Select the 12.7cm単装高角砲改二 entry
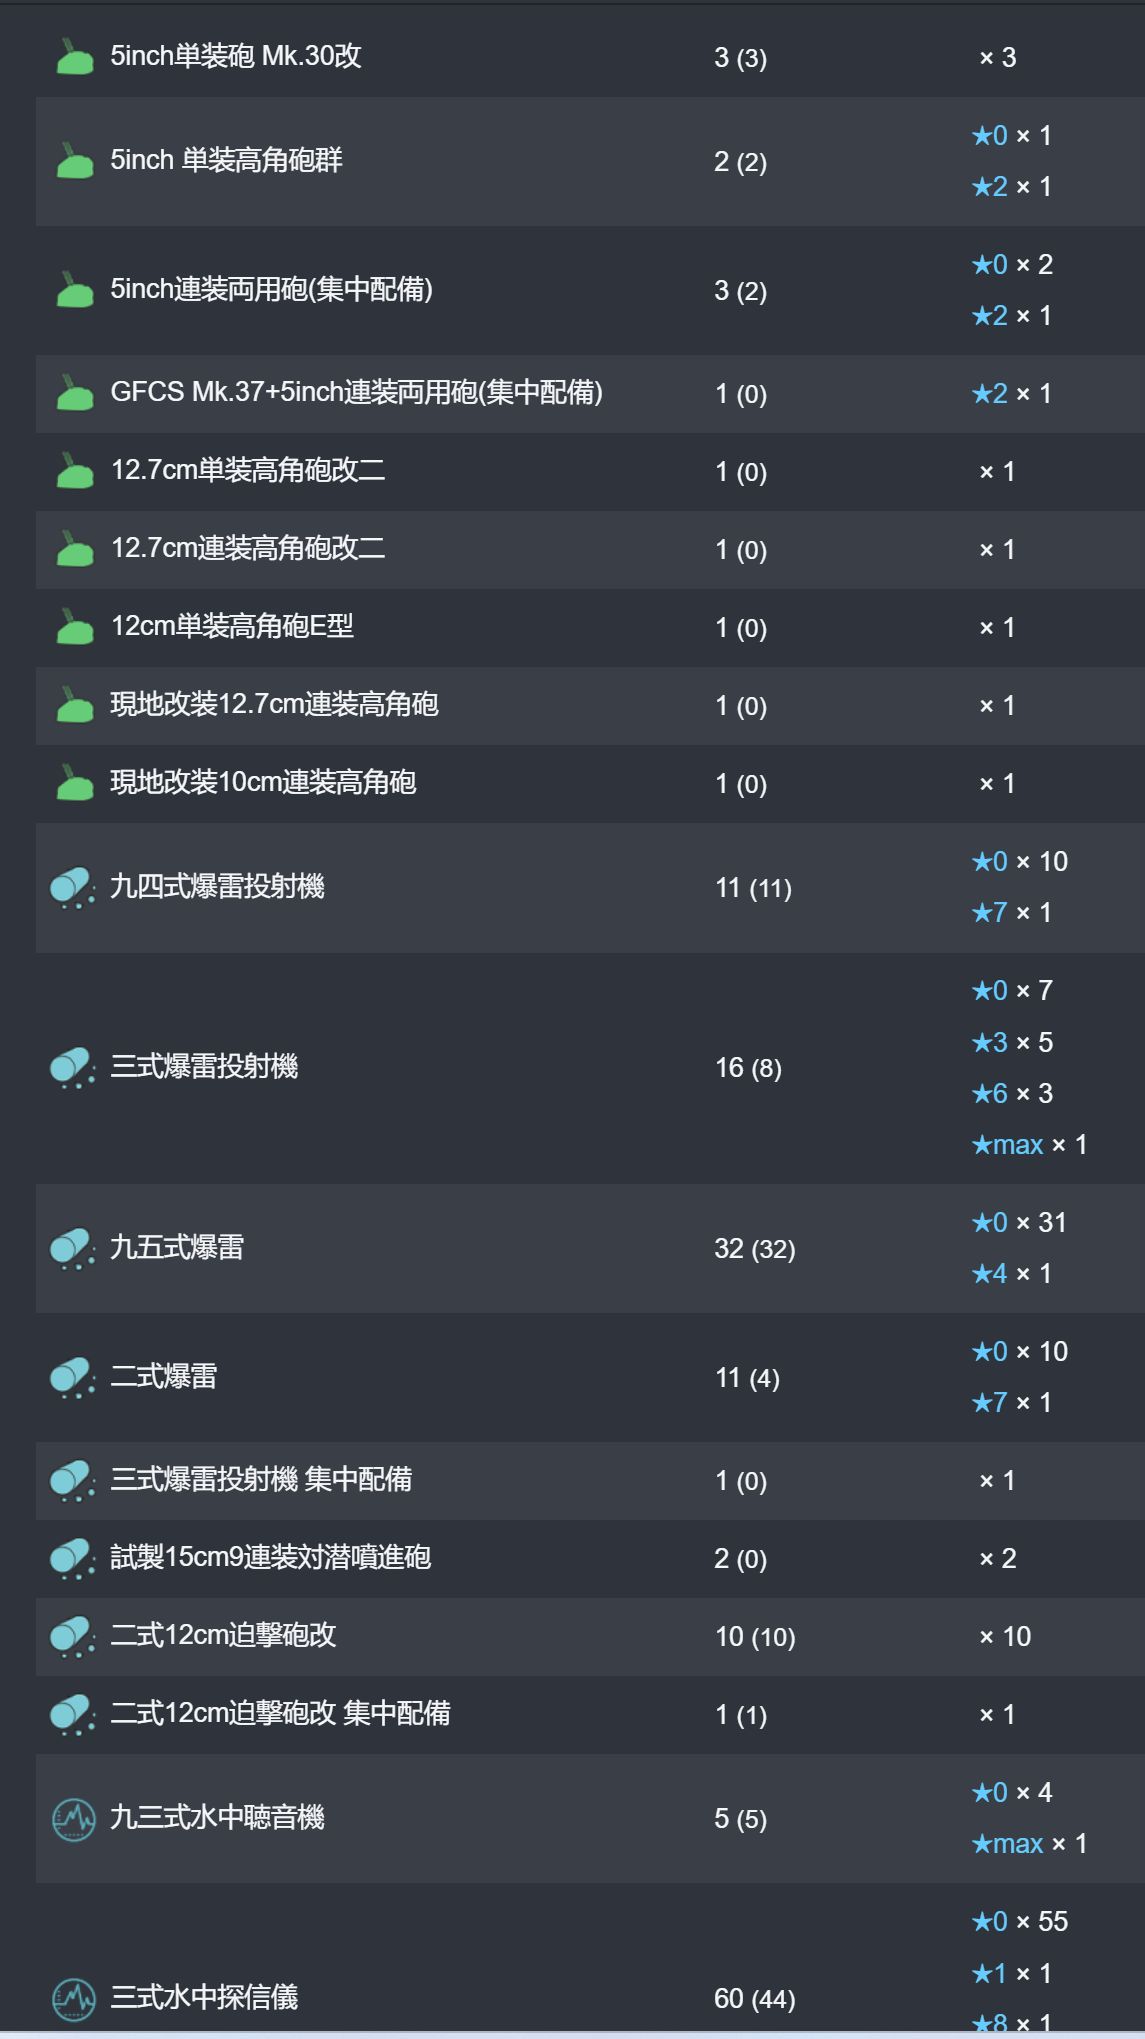 (x=248, y=470)
